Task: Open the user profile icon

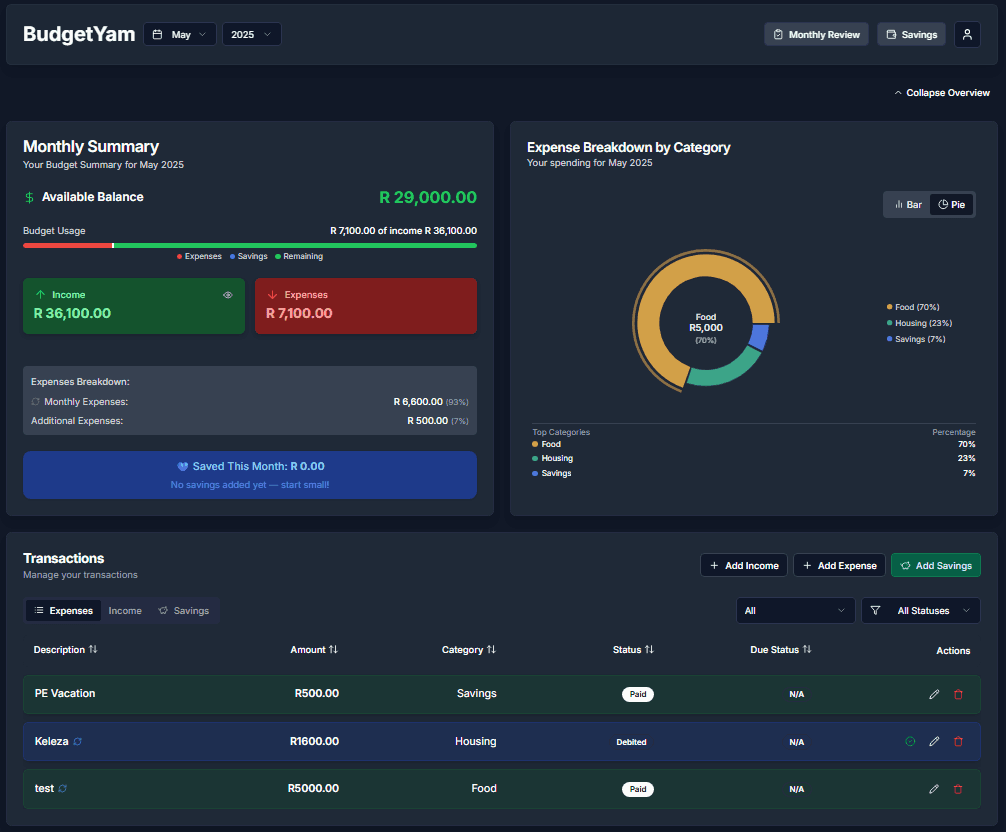Action: click(966, 33)
